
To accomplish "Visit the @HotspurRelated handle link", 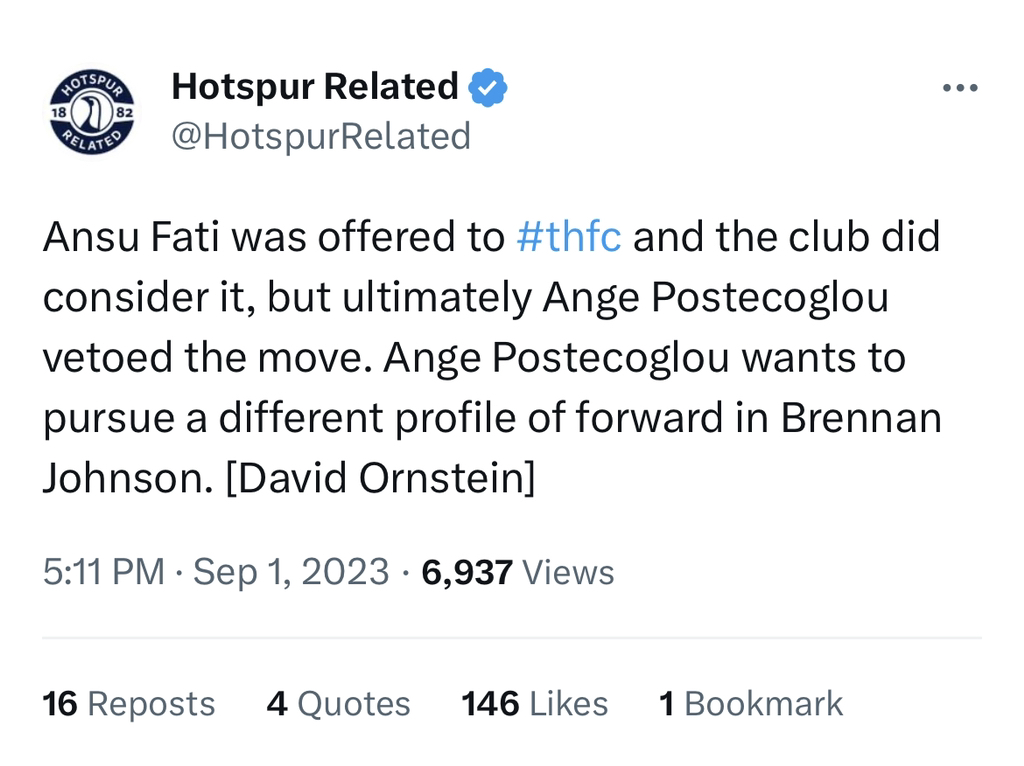I will tap(321, 136).
